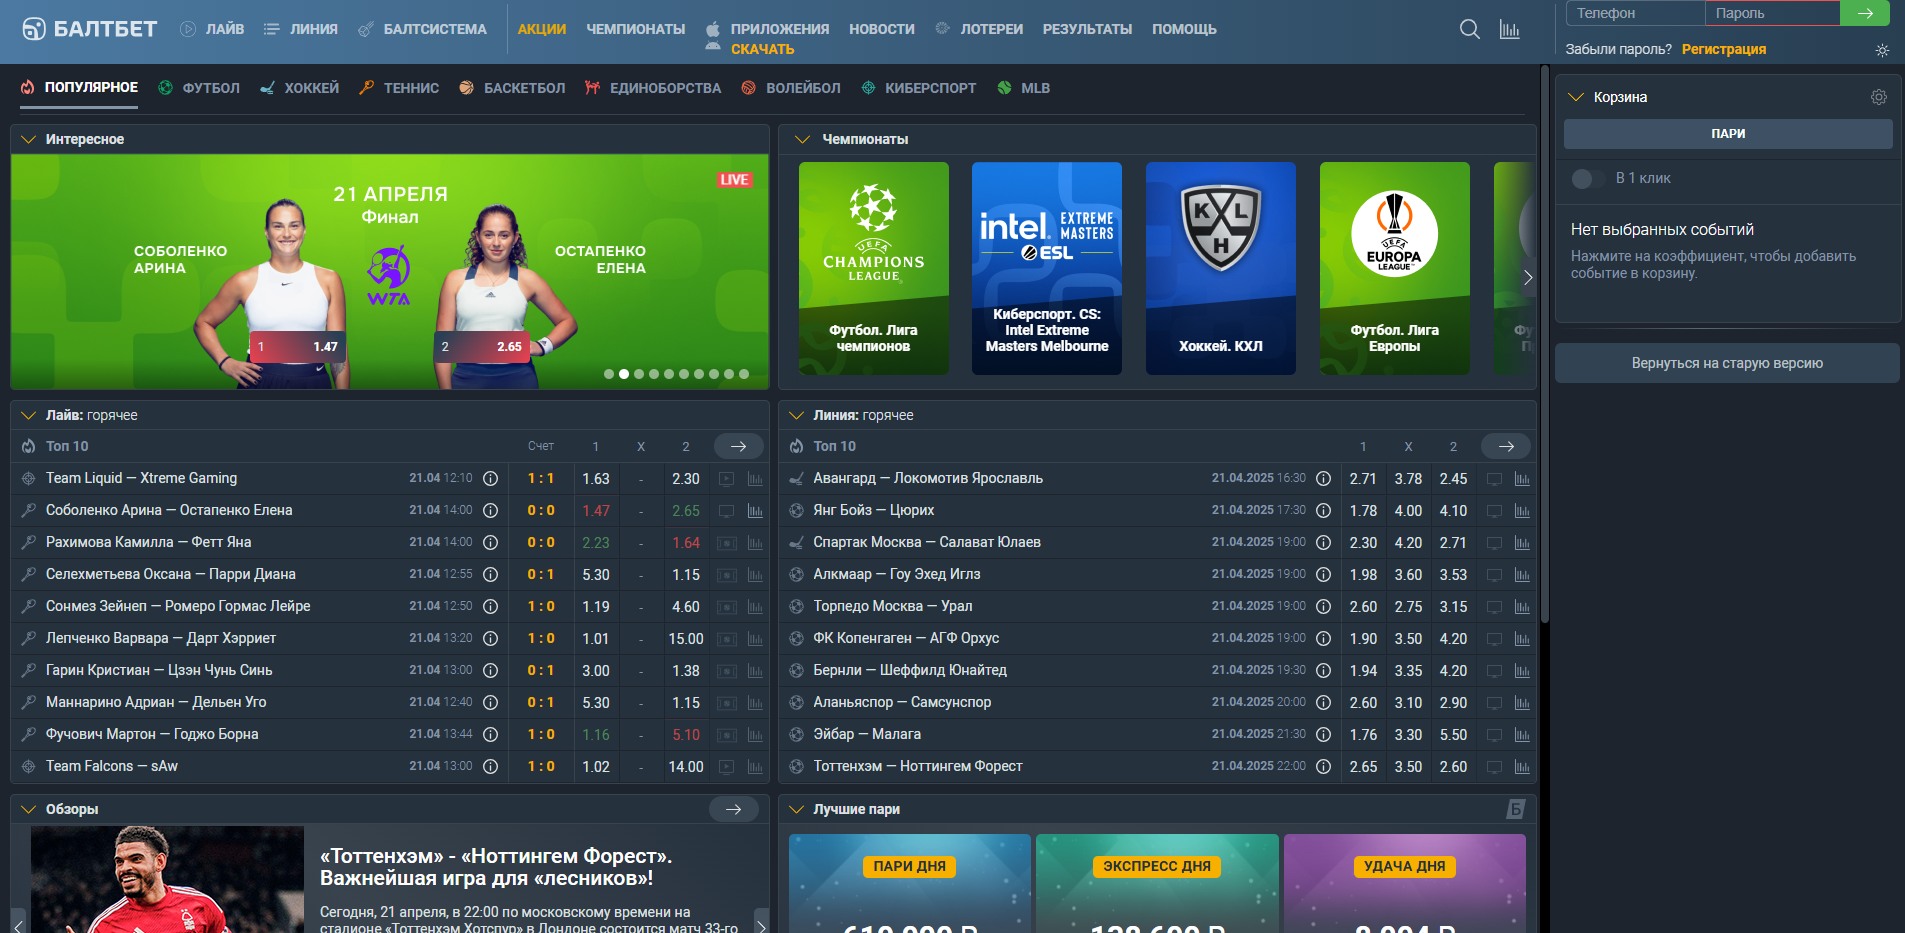The height and width of the screenshot is (933, 1905).
Task: Show next review with right arrow
Action: (x=761, y=925)
